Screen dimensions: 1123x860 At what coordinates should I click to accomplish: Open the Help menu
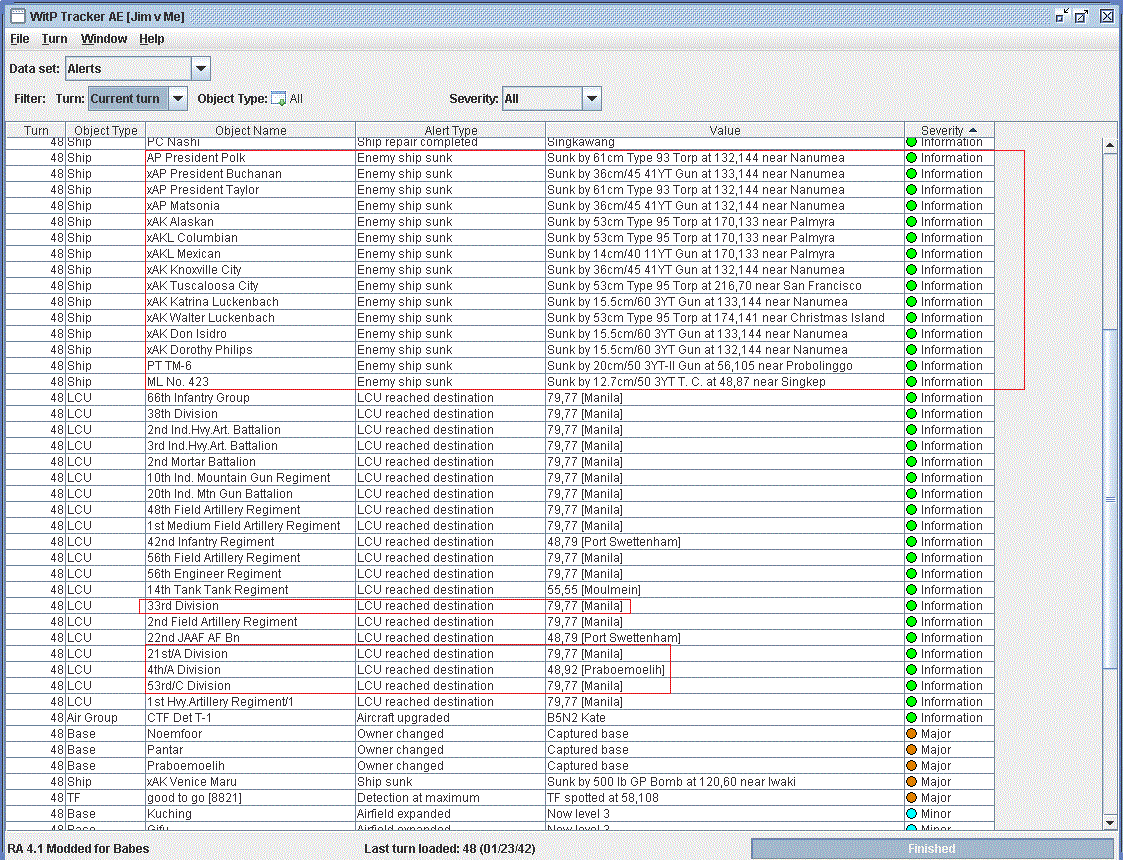tap(152, 39)
